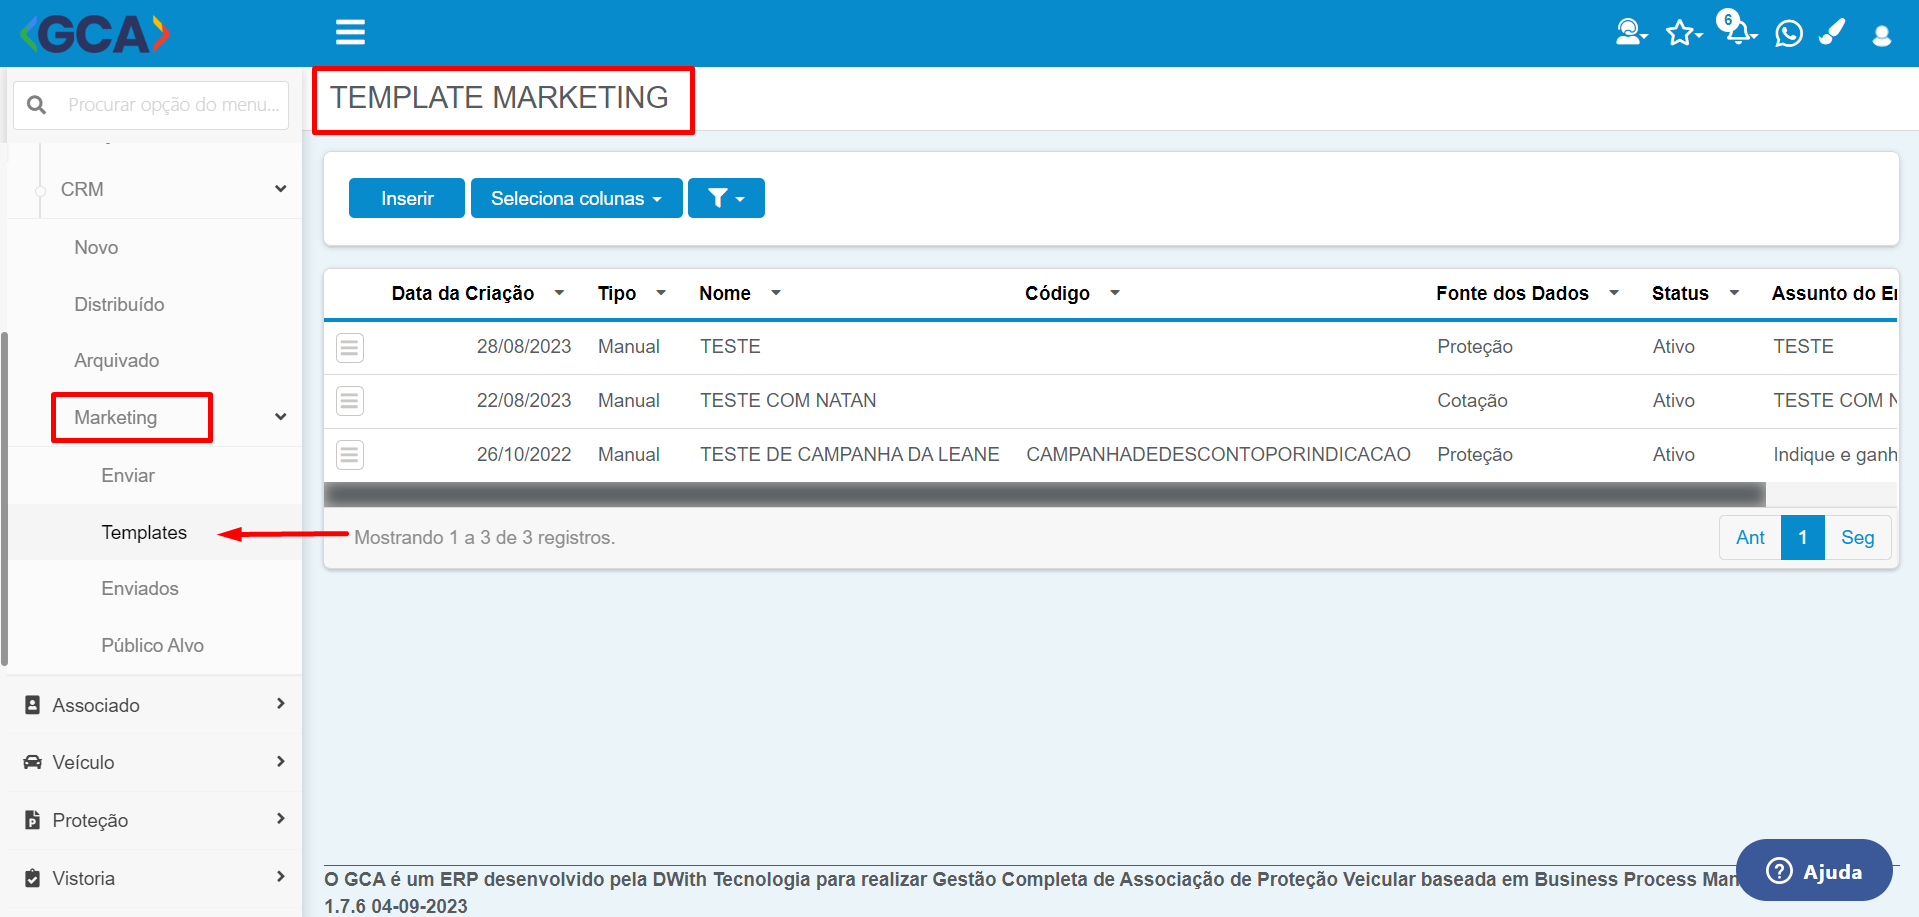Image resolution: width=1919 pixels, height=917 pixels.
Task: Expand the Vistoria menu chevron
Action: point(281,876)
